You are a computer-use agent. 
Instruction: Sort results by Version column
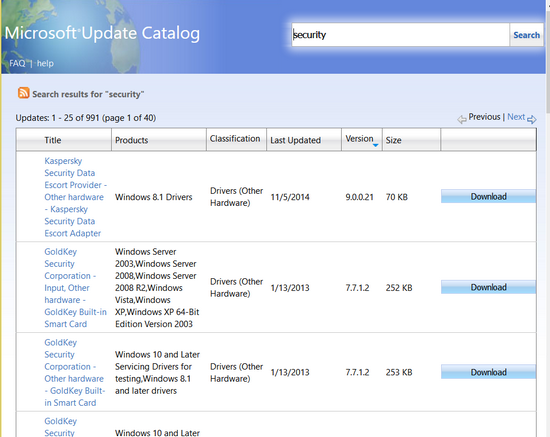click(x=359, y=139)
